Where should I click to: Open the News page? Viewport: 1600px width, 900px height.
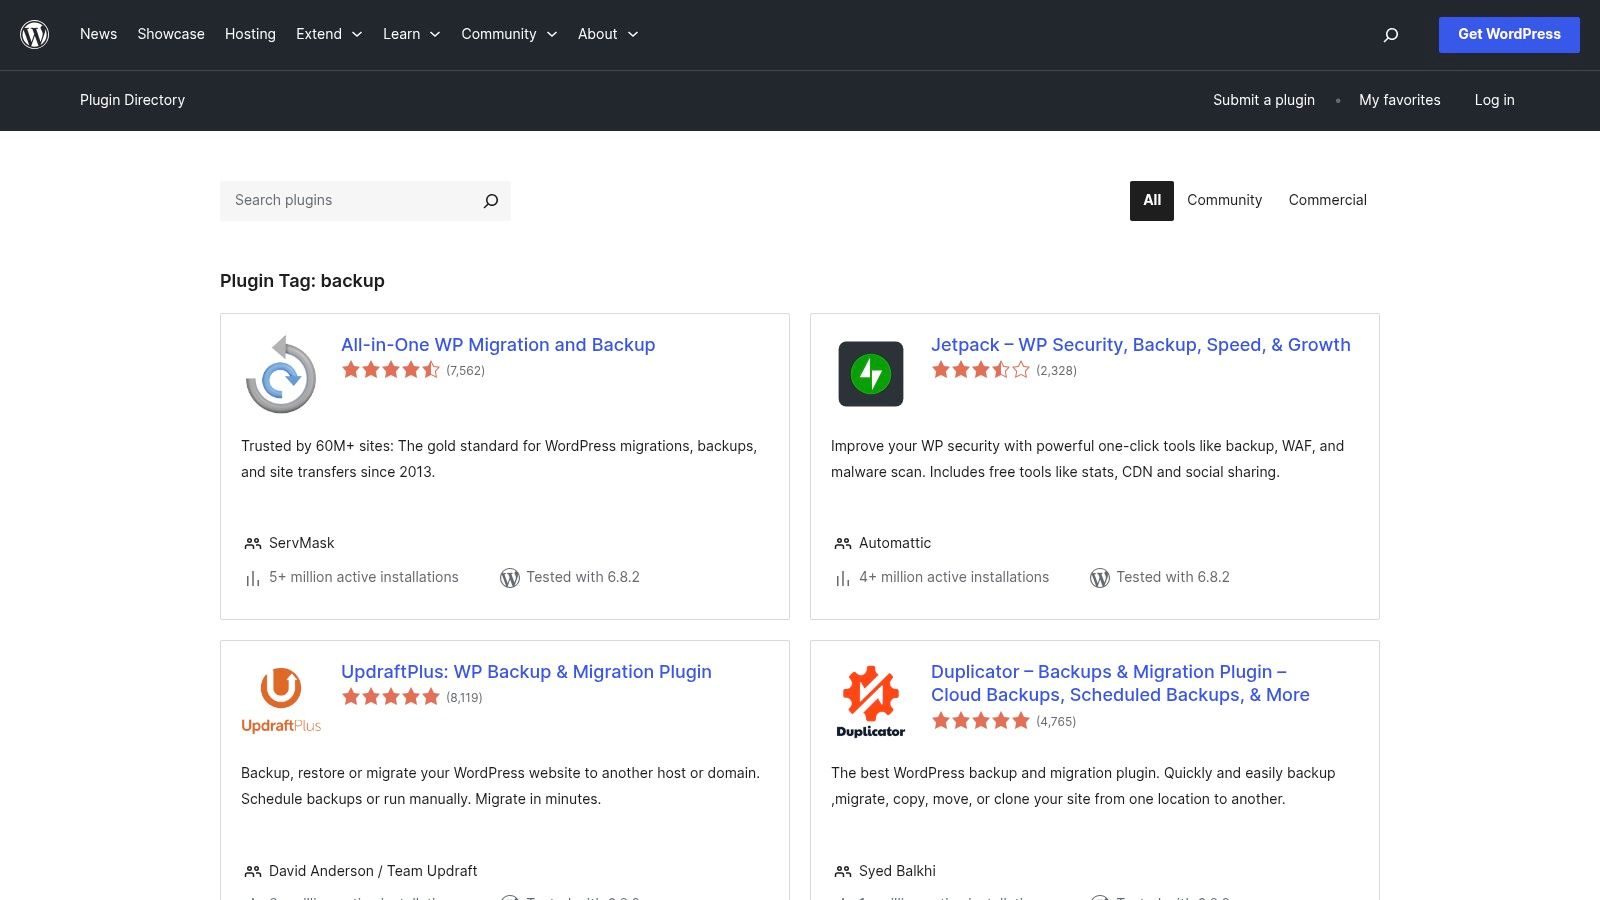[98, 34]
